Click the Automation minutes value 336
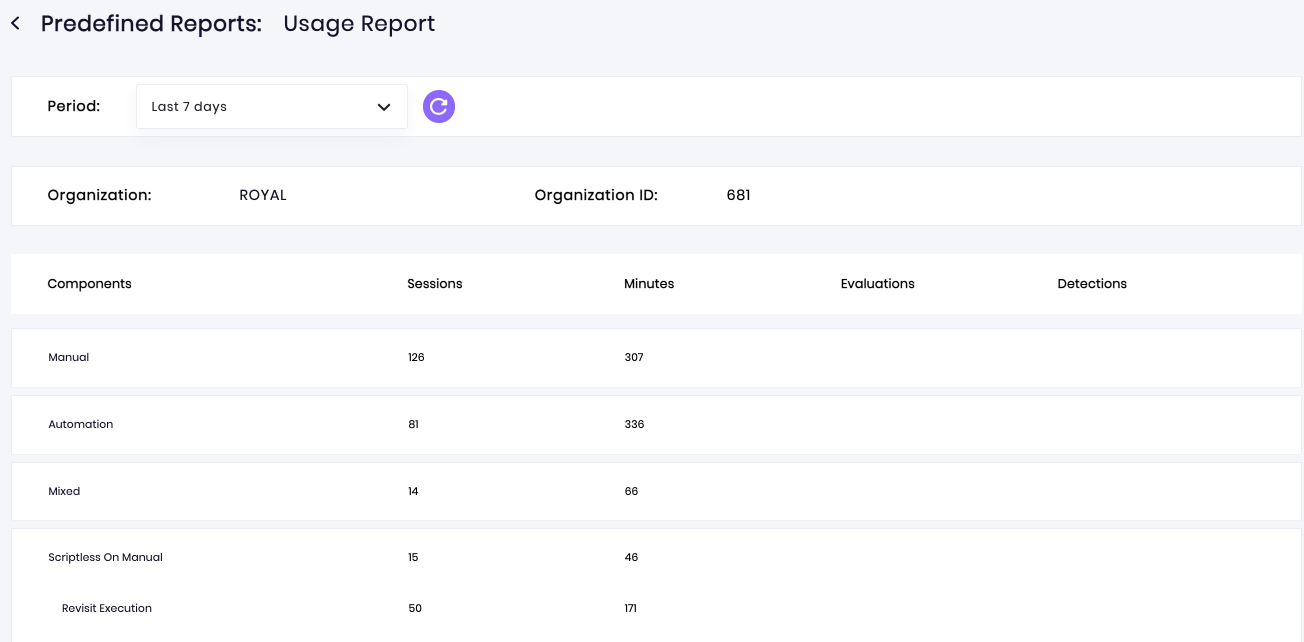Screen dimensions: 1304x642 (634, 424)
